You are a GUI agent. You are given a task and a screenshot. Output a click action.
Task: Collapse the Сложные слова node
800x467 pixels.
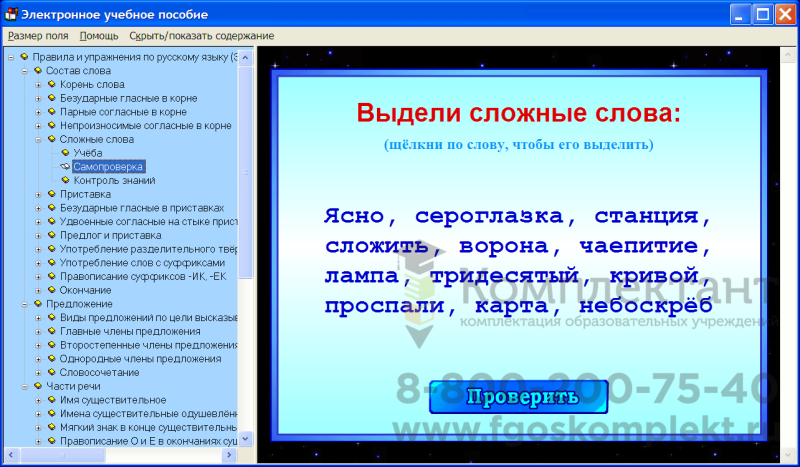coord(38,139)
